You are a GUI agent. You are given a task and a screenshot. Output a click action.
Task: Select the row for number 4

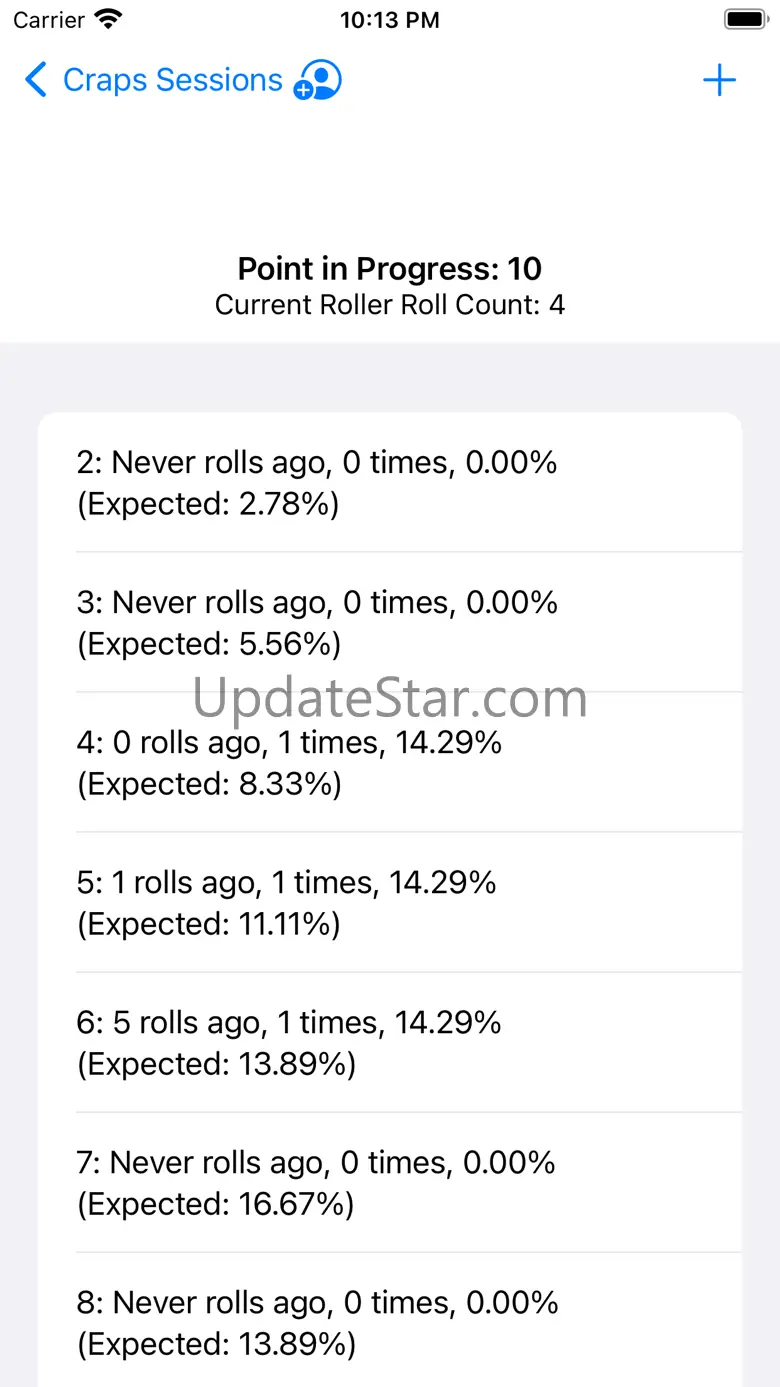390,762
